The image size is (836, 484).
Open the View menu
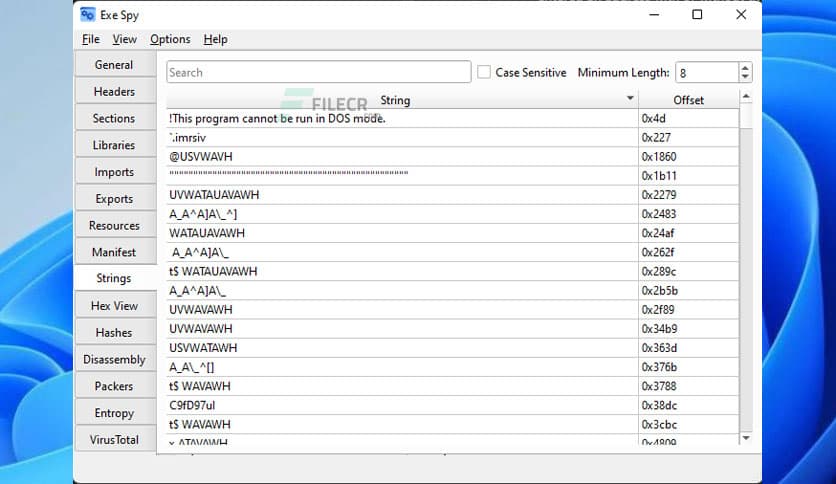(125, 39)
